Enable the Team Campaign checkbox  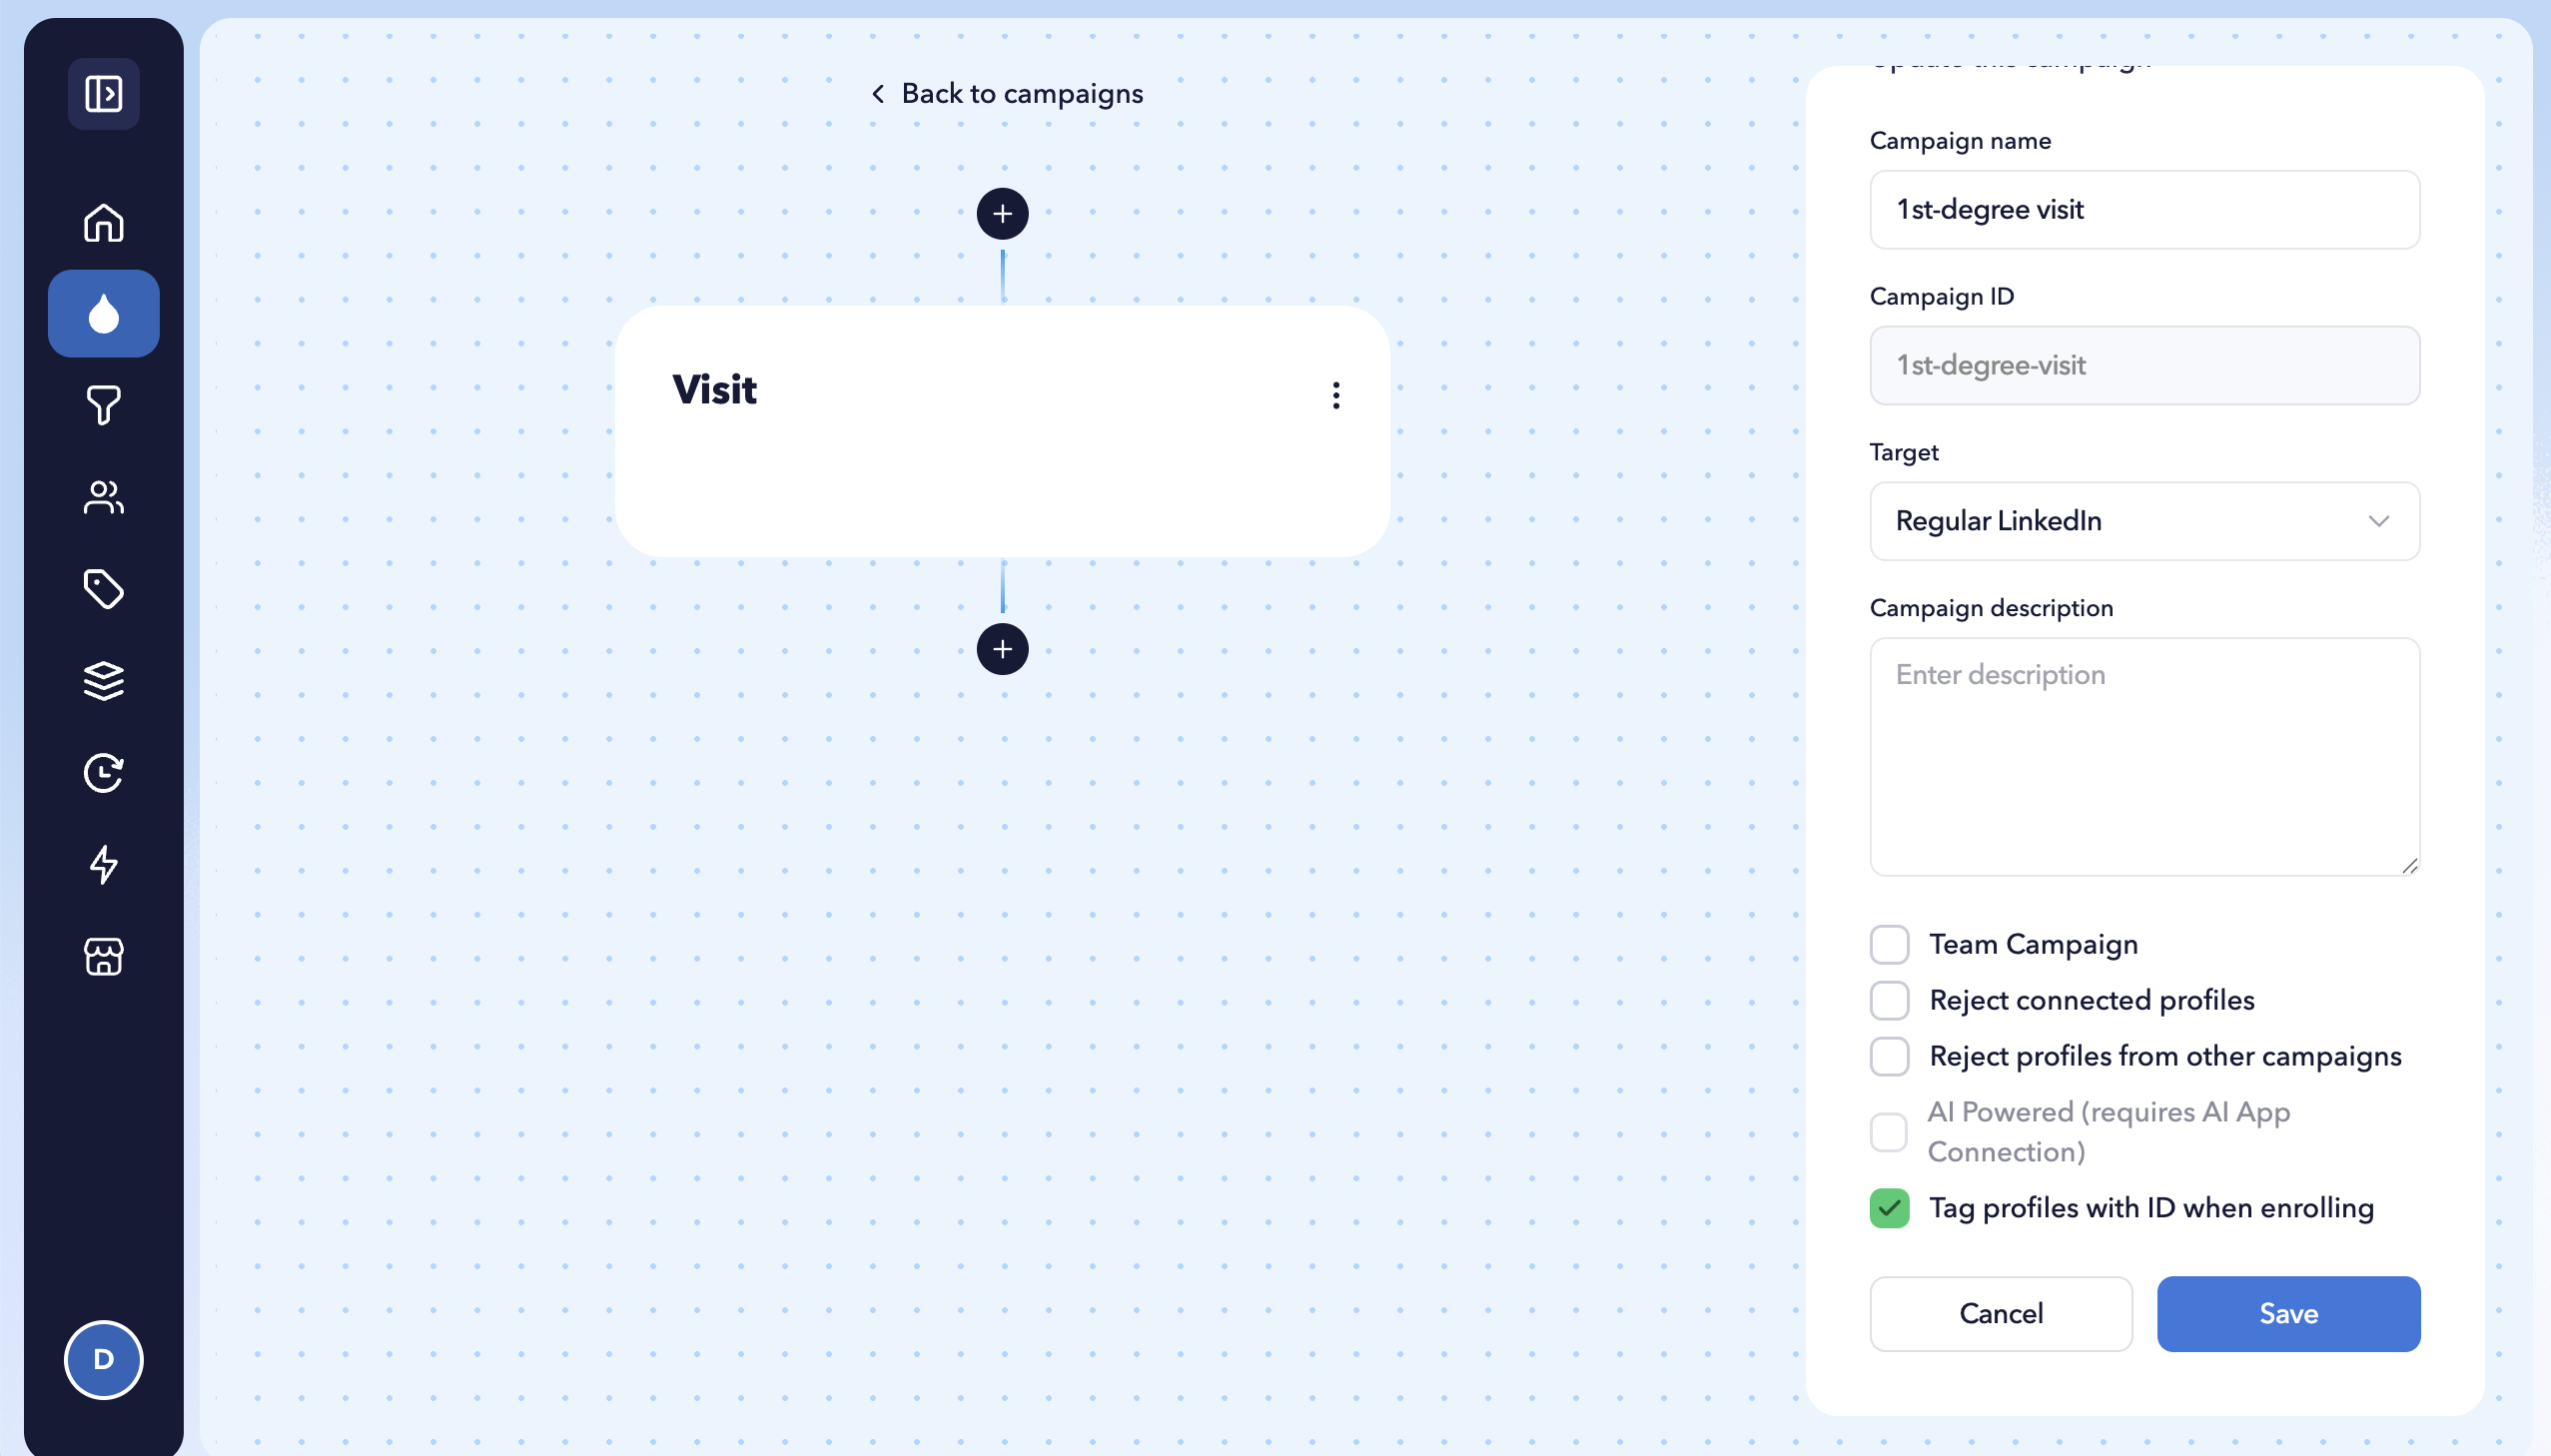[1889, 944]
